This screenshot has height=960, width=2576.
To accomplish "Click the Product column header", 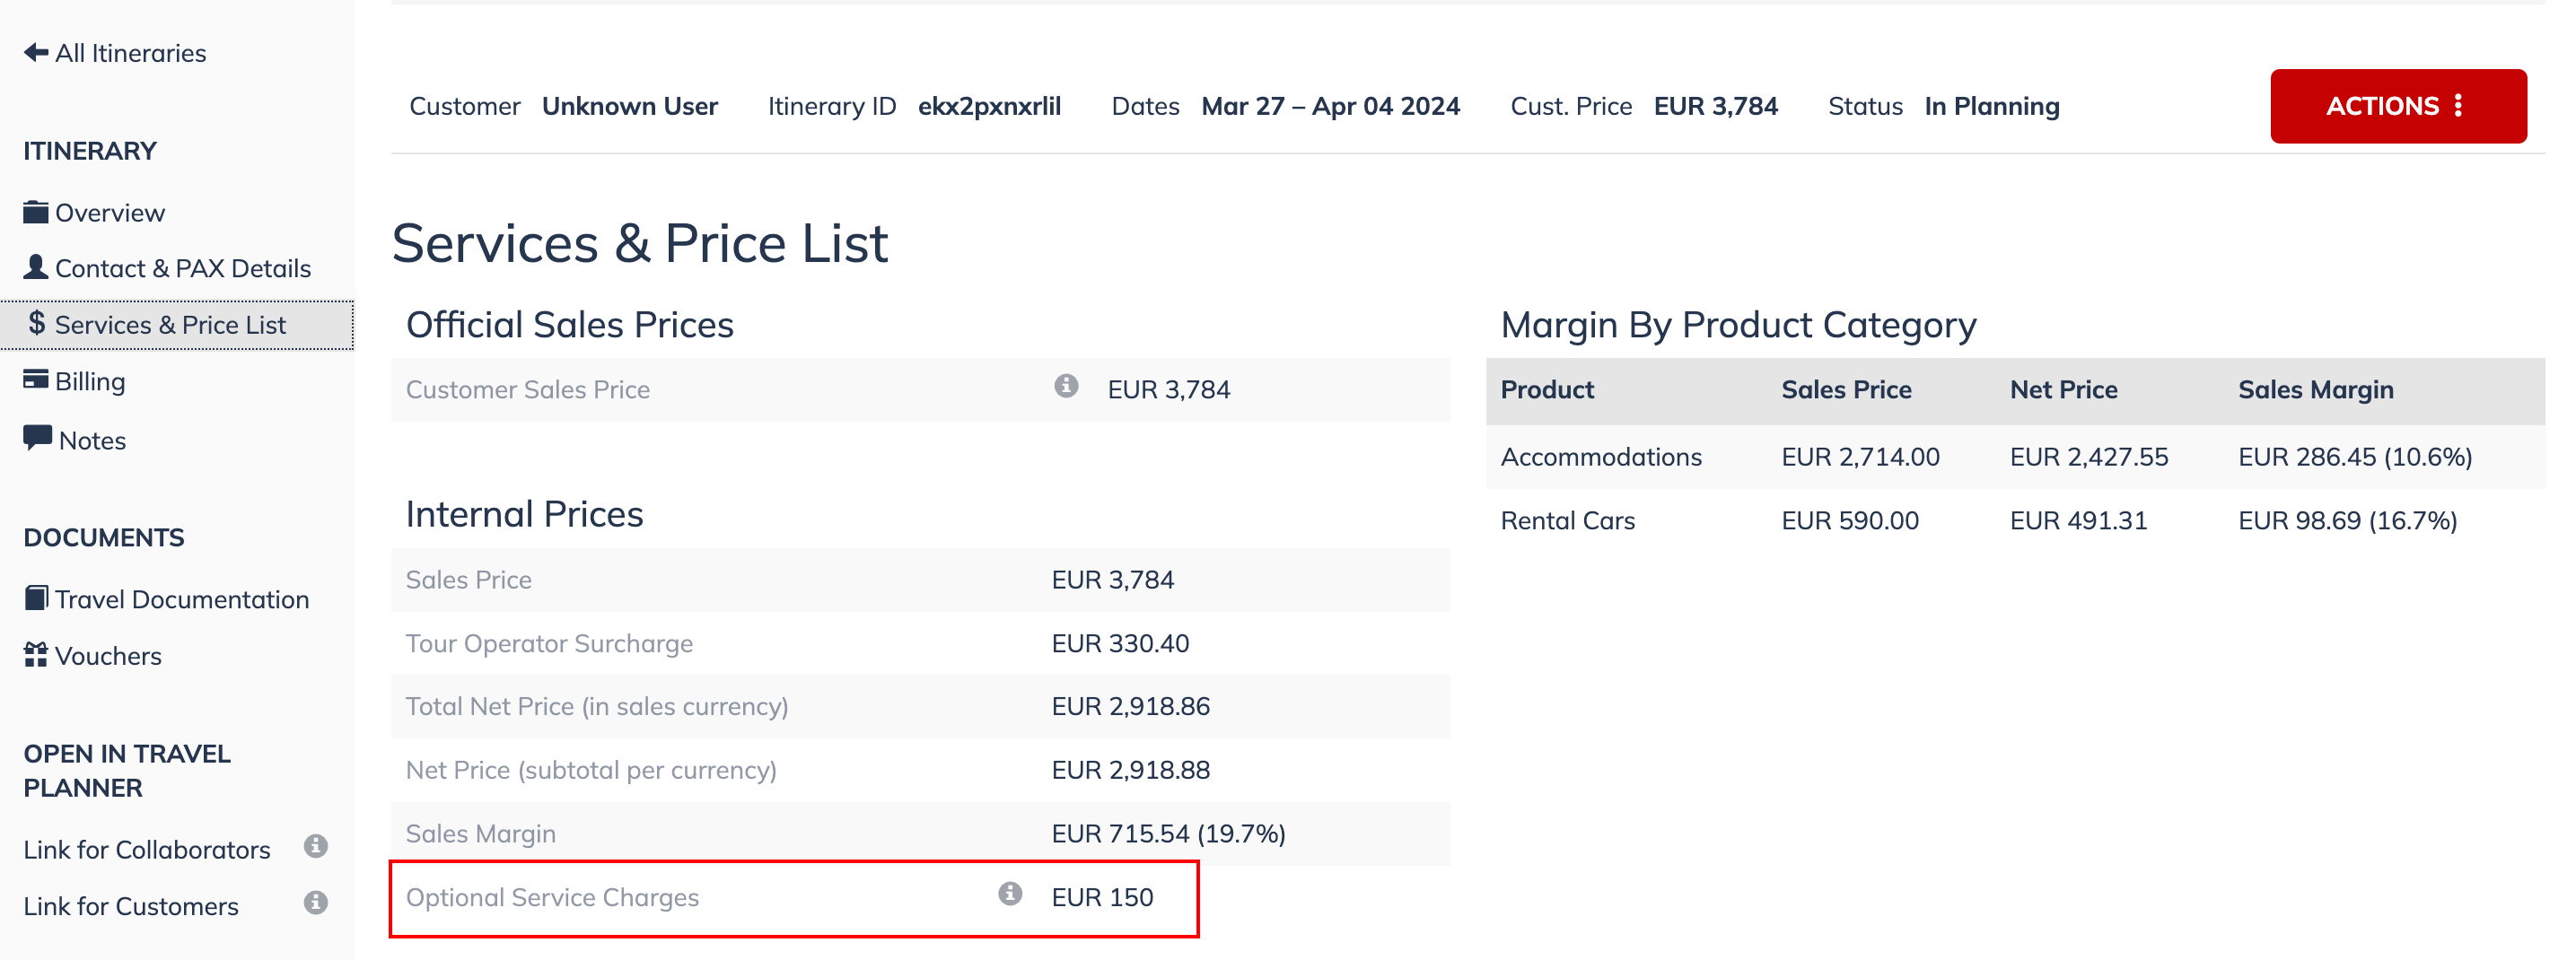I will 1547,390.
